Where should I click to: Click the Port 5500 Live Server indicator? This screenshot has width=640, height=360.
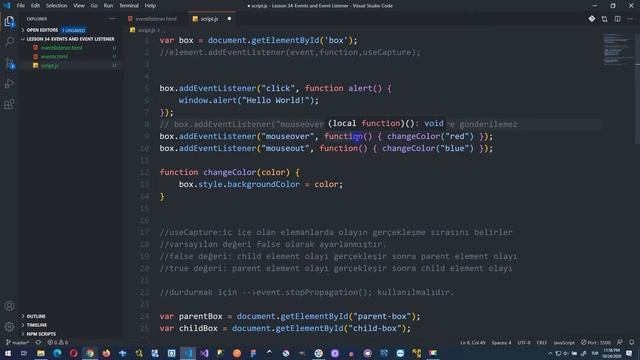click(596, 342)
